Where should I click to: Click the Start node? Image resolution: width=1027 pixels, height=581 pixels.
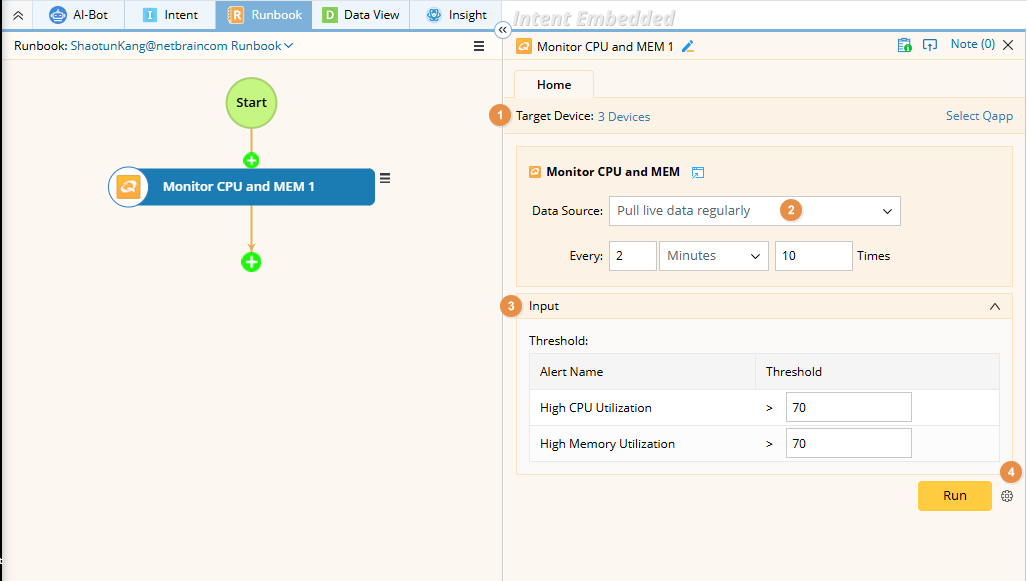click(x=252, y=103)
